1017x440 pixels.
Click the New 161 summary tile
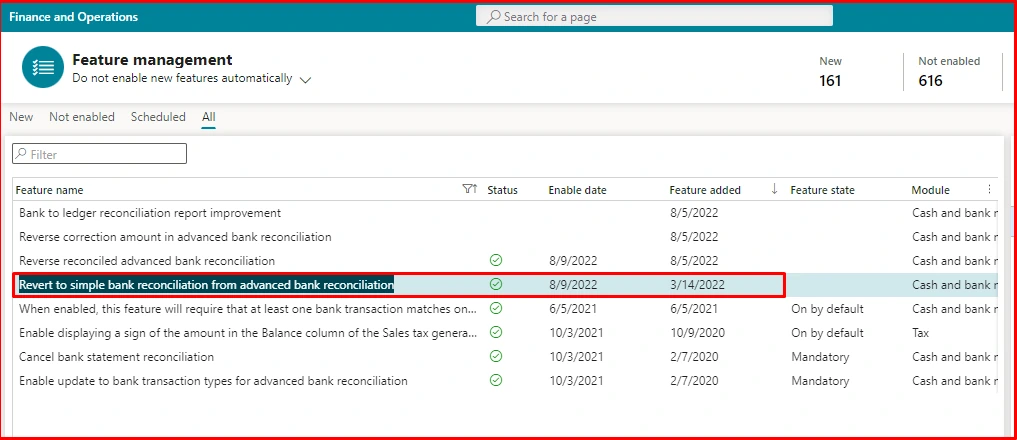point(830,71)
